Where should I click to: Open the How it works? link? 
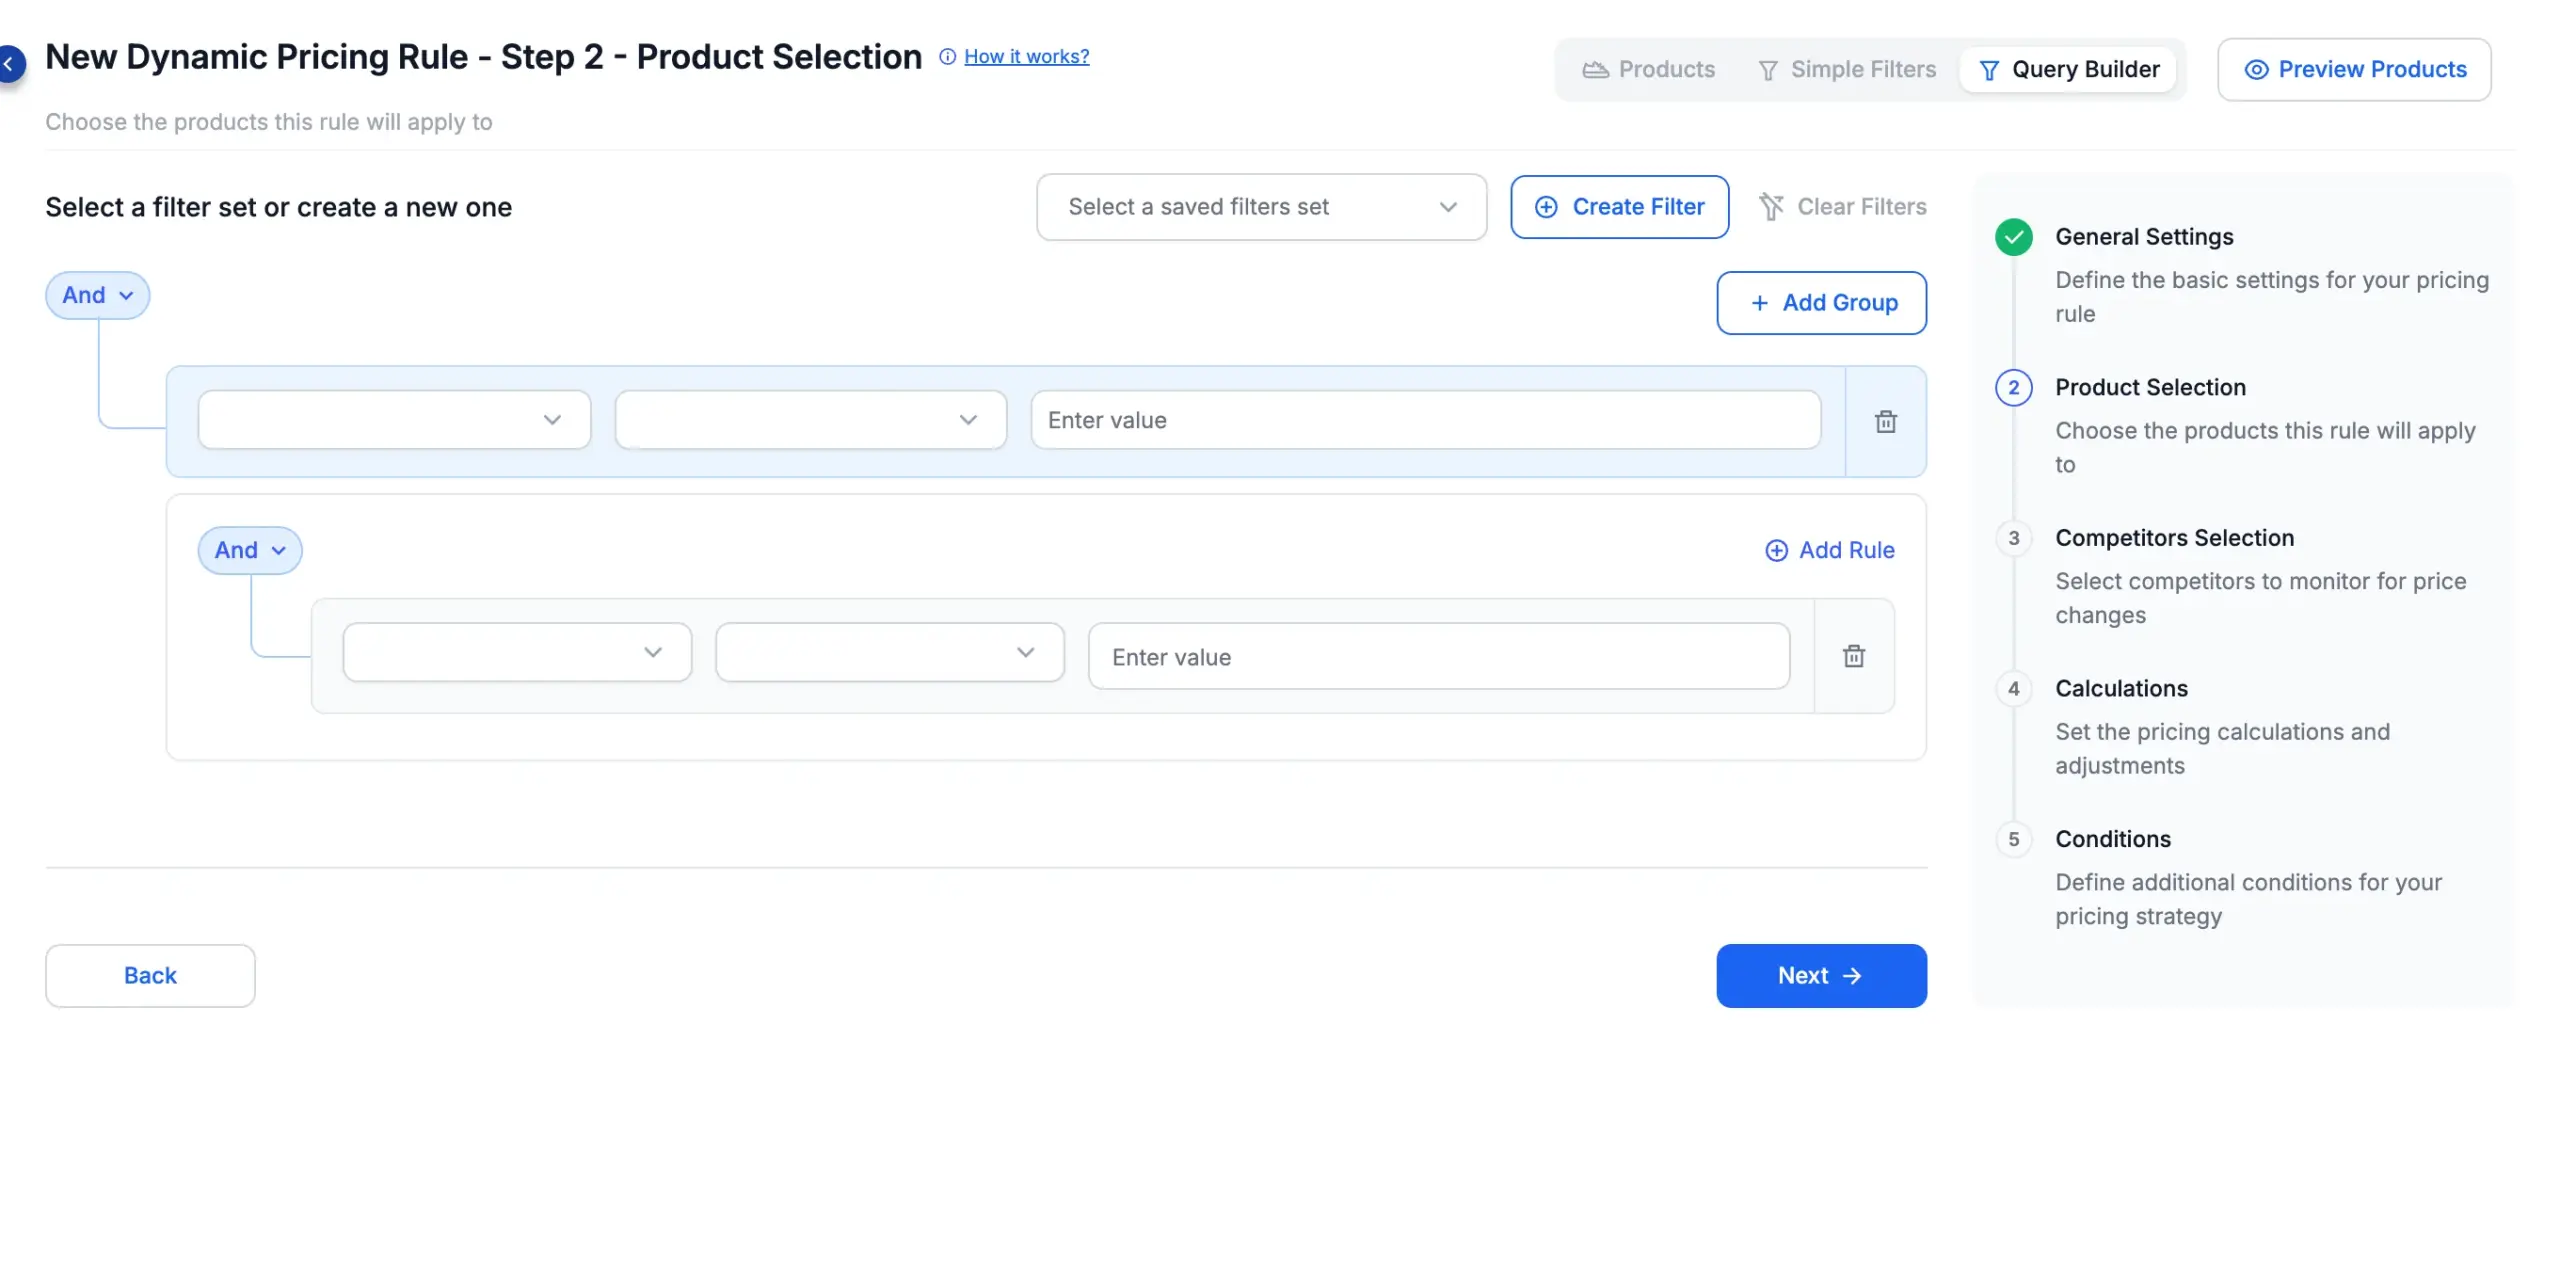[1026, 57]
